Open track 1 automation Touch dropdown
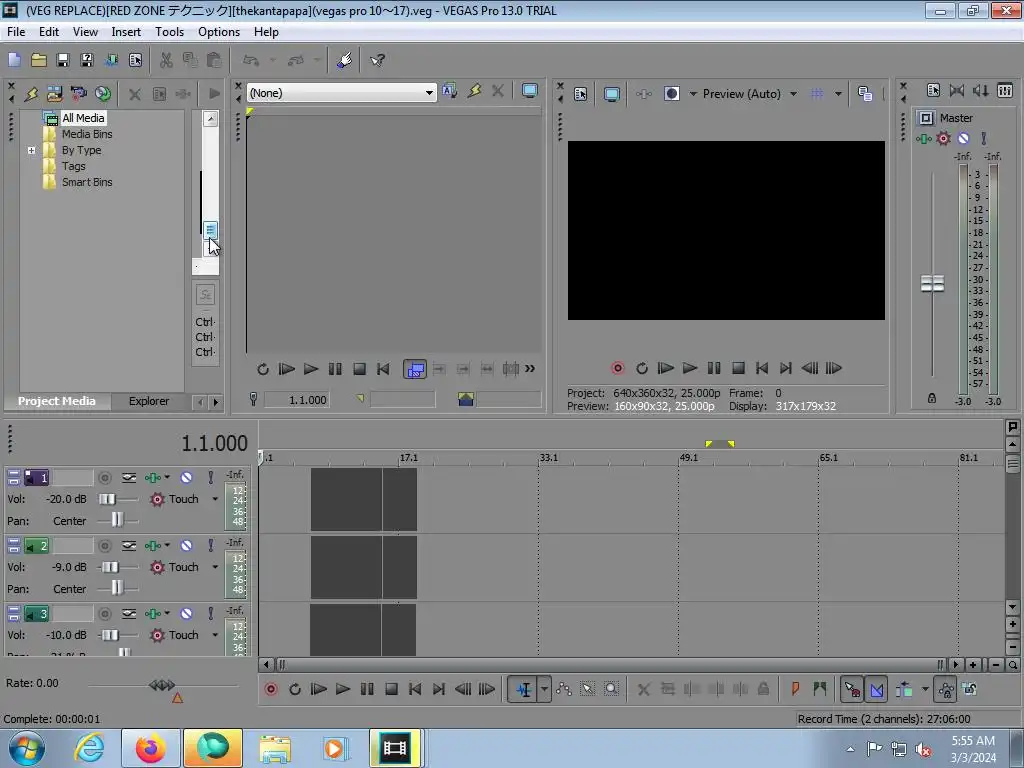Viewport: 1024px width, 768px height. (215, 499)
